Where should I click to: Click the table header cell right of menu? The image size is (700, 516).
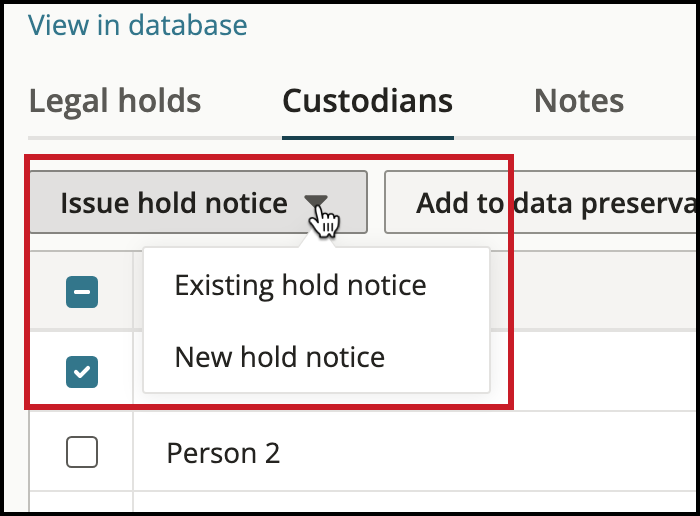tap(595, 291)
